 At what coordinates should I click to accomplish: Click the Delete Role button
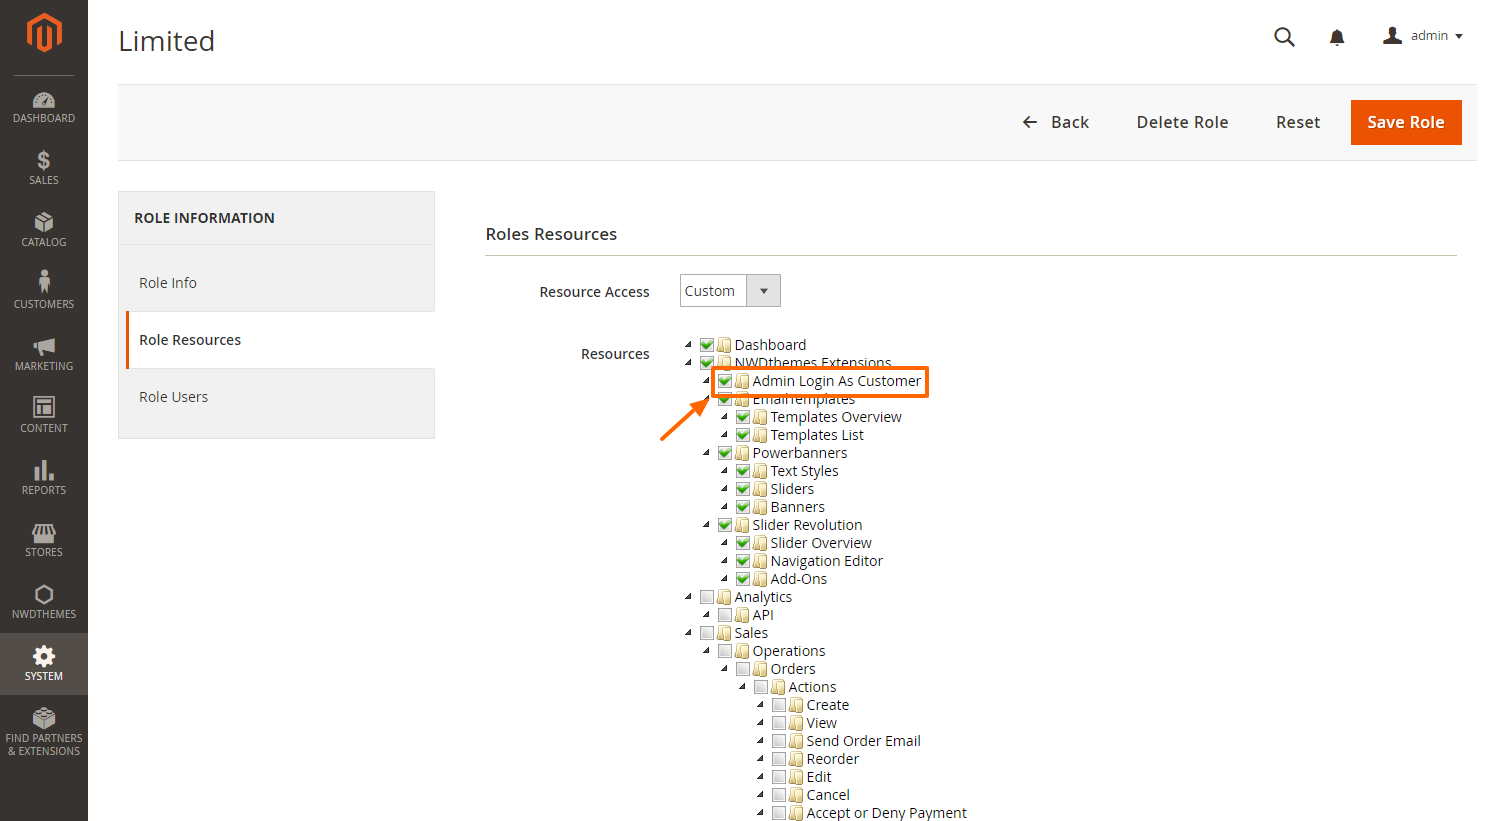click(x=1182, y=122)
